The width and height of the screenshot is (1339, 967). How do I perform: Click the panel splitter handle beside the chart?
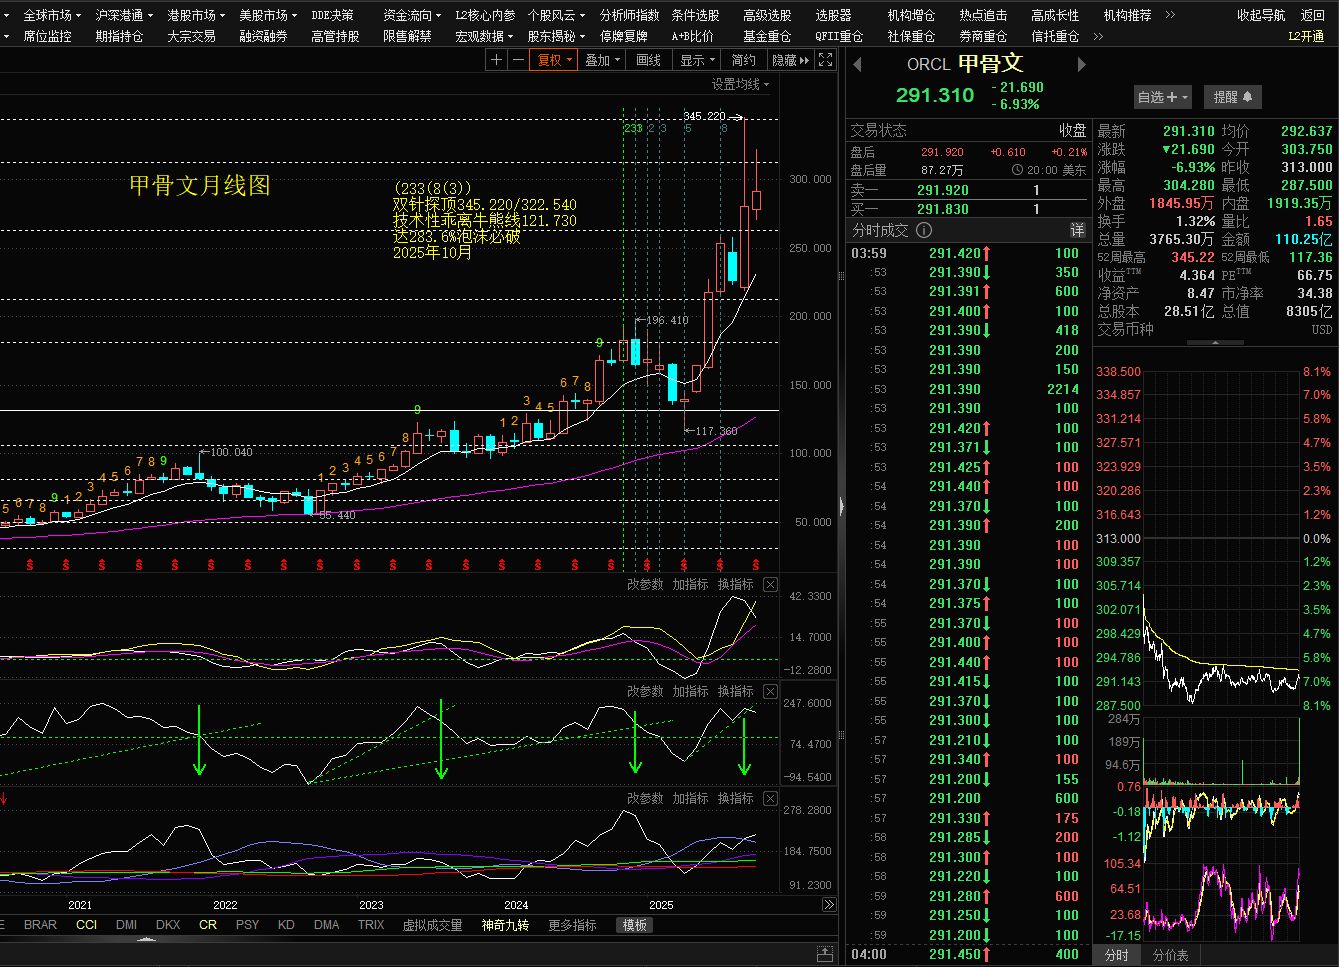click(x=841, y=506)
